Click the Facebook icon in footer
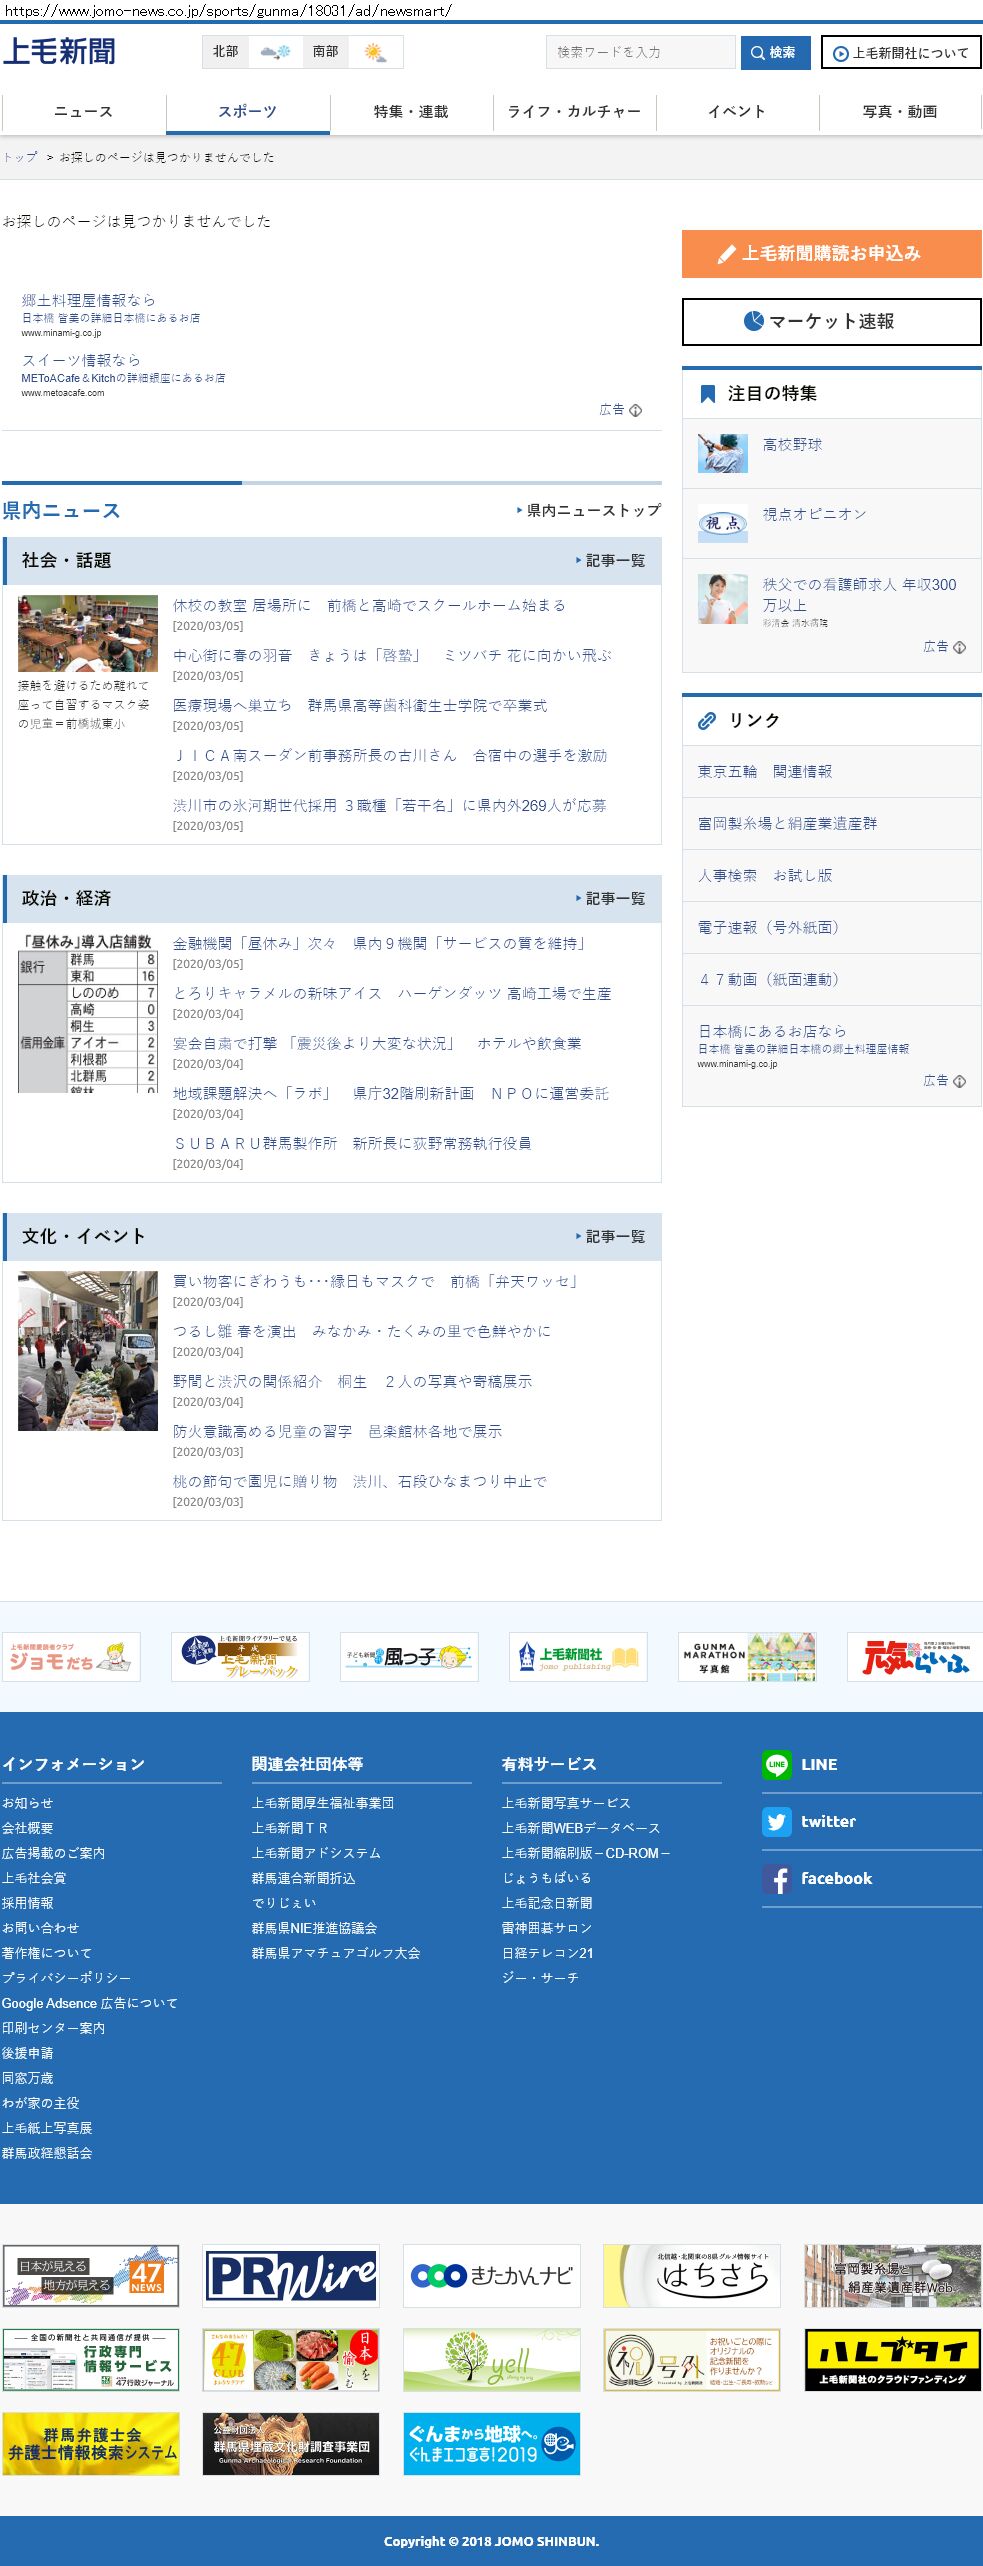983x2566 pixels. 776,1879
